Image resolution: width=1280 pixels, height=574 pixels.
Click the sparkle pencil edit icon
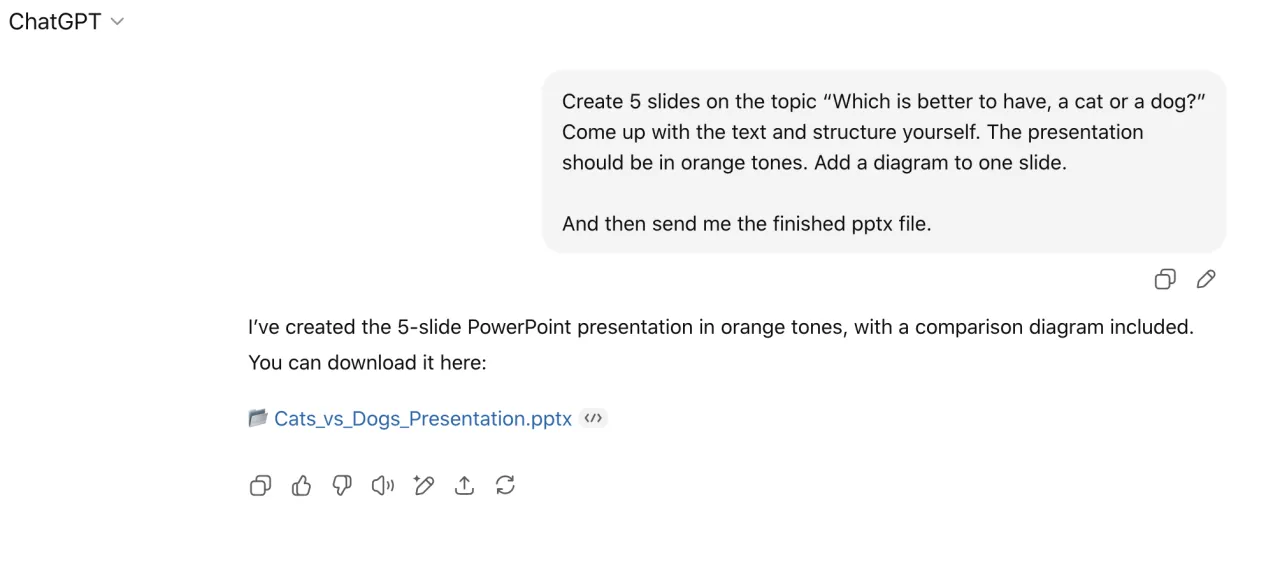423,486
